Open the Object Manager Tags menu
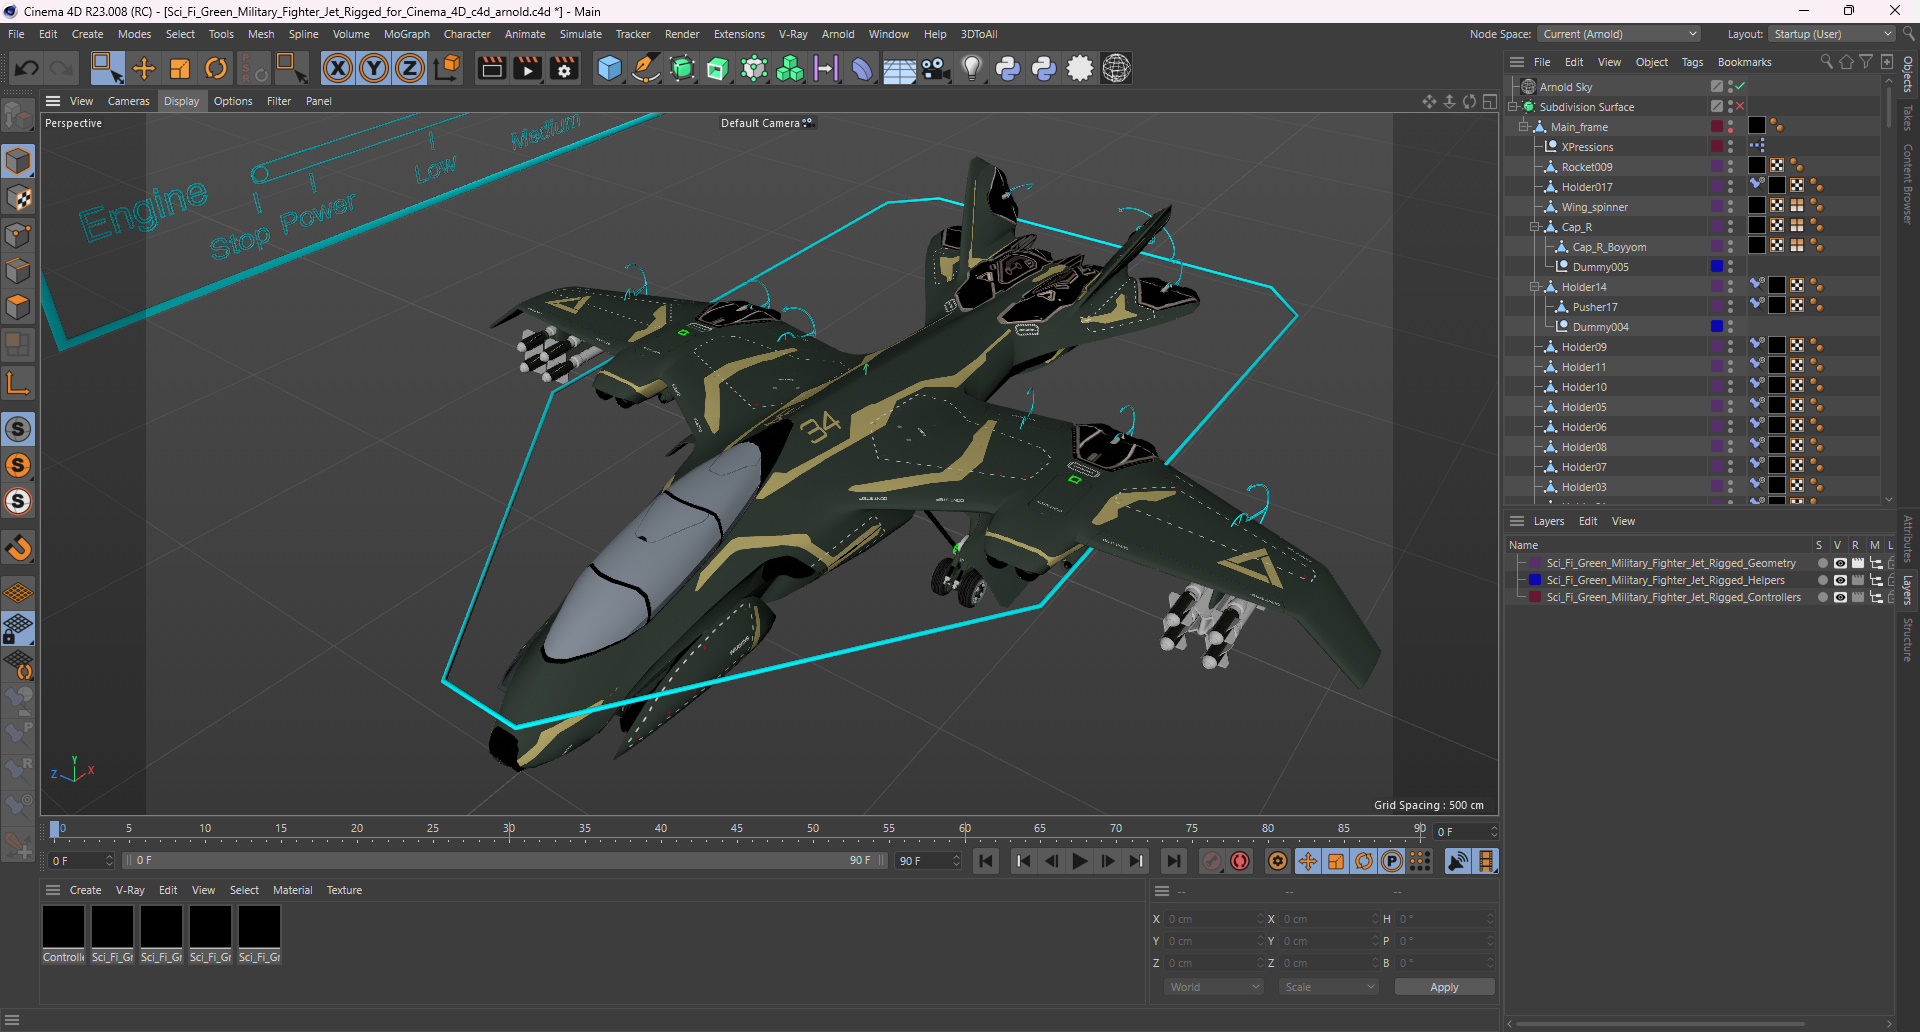 [x=1692, y=62]
